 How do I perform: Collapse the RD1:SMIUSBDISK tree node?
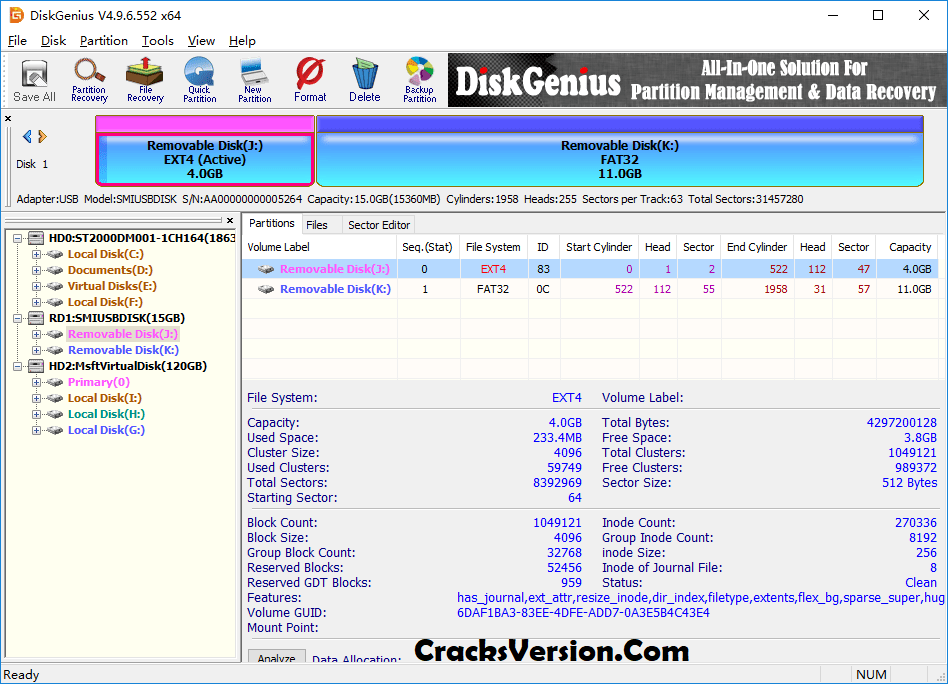point(18,318)
